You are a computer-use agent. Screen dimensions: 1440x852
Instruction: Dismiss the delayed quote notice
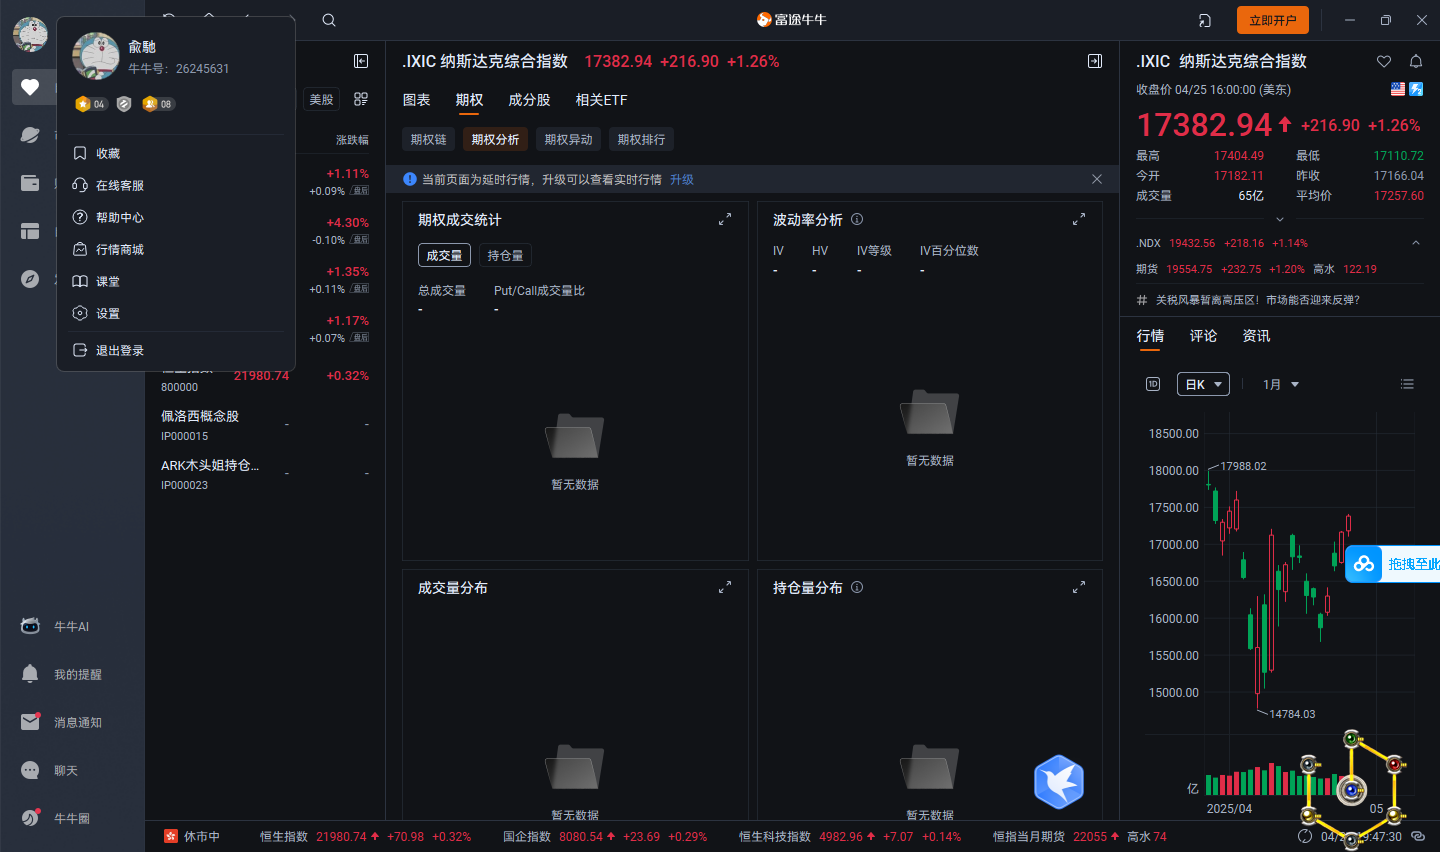tap(1097, 179)
